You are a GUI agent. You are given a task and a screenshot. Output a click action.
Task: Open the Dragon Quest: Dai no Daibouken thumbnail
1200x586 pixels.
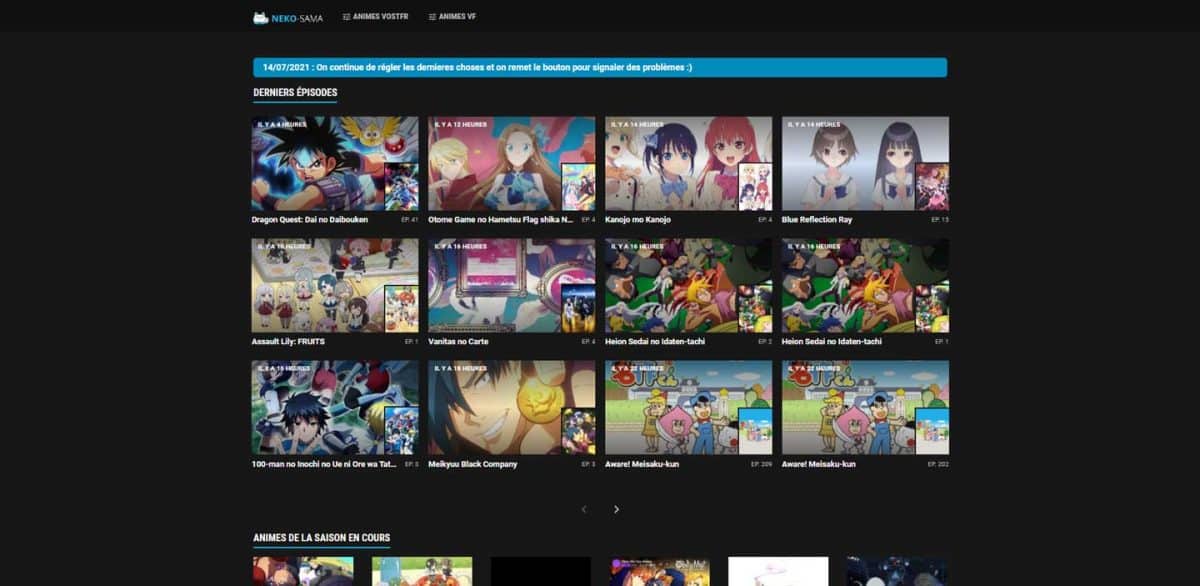pyautogui.click(x=335, y=163)
